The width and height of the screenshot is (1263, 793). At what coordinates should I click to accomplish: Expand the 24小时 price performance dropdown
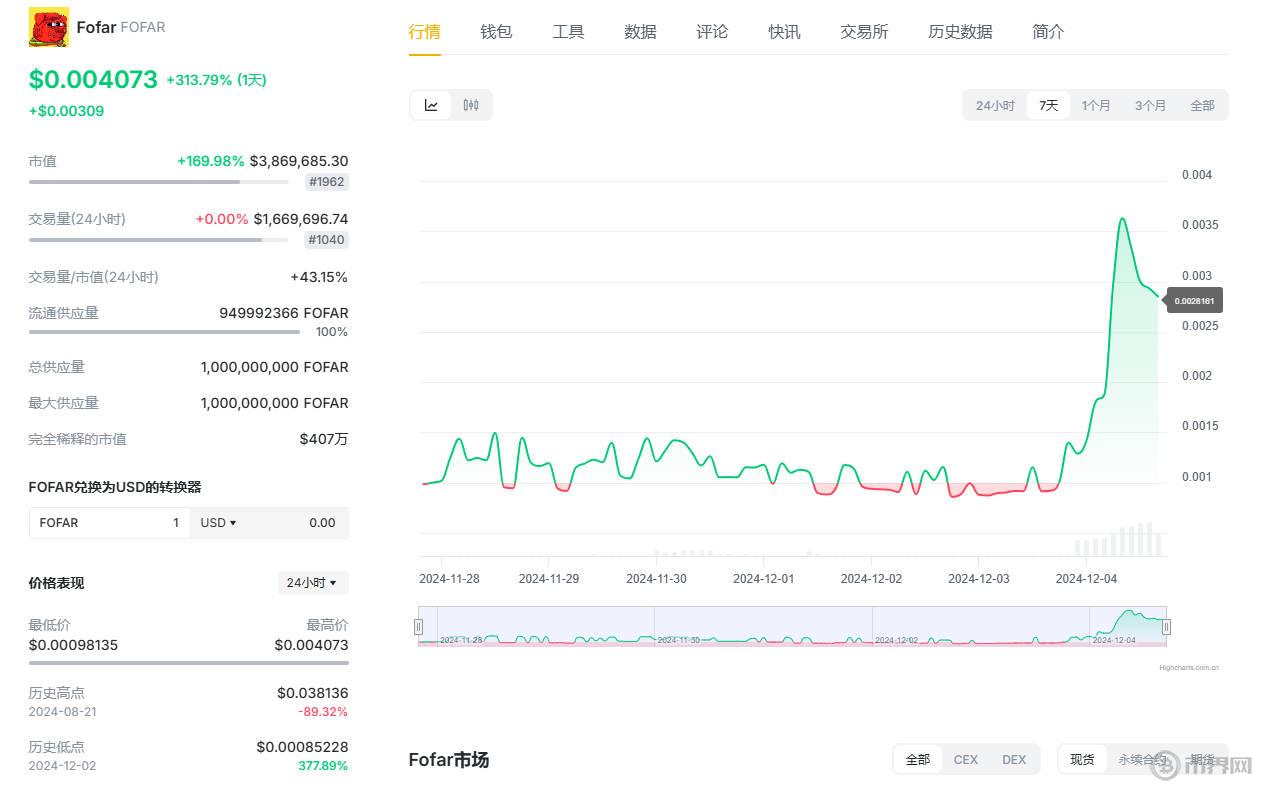(x=312, y=583)
